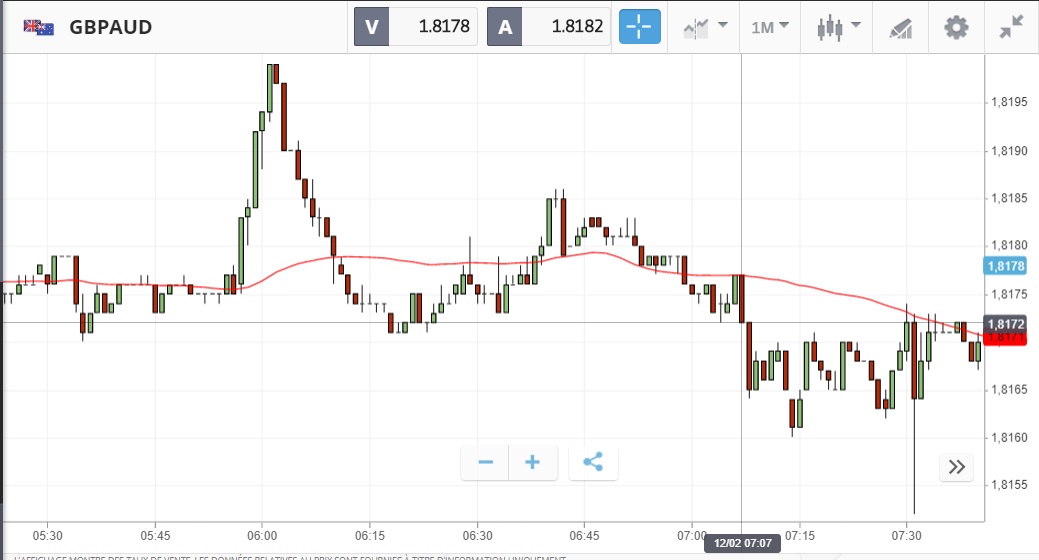Click the 1,8165 price axis label
The image size is (1039, 560).
(1009, 389)
